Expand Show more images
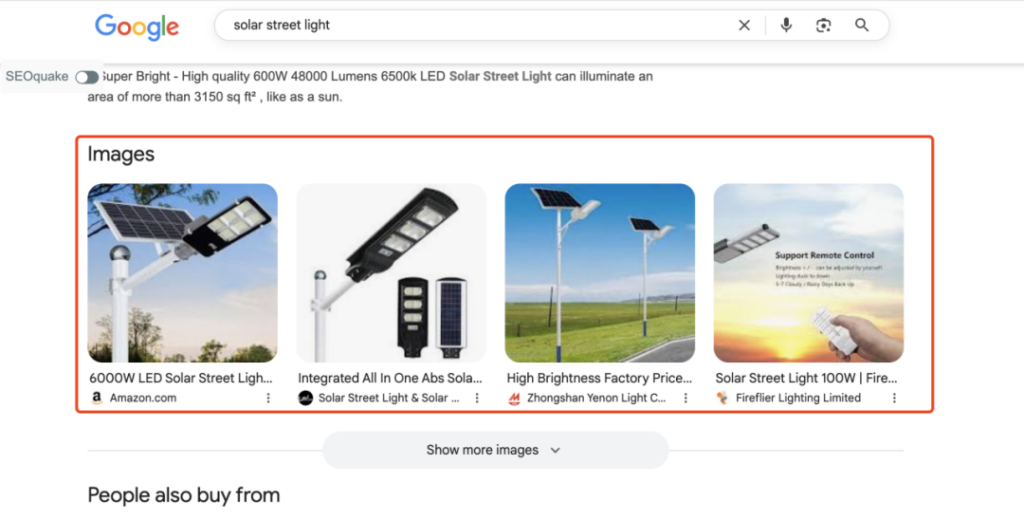Screen dimensions: 1024x521 point(482,450)
